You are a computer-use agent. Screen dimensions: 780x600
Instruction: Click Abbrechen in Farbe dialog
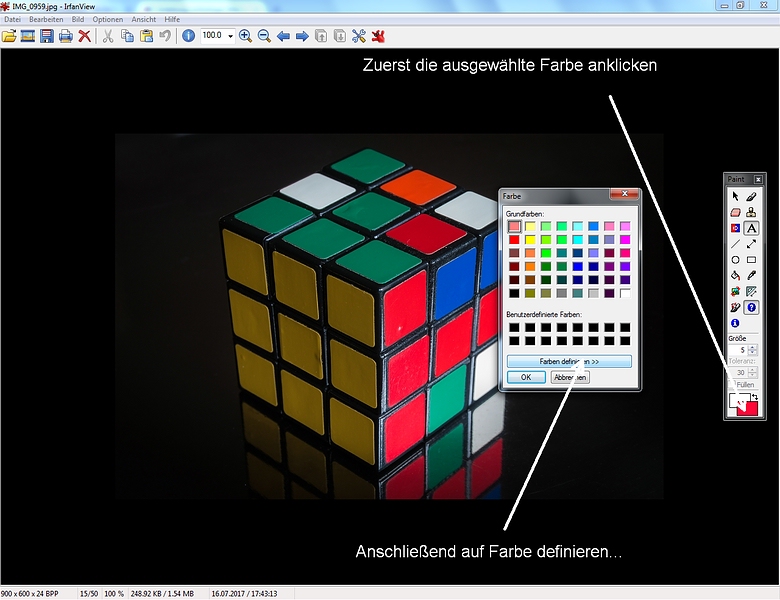570,378
